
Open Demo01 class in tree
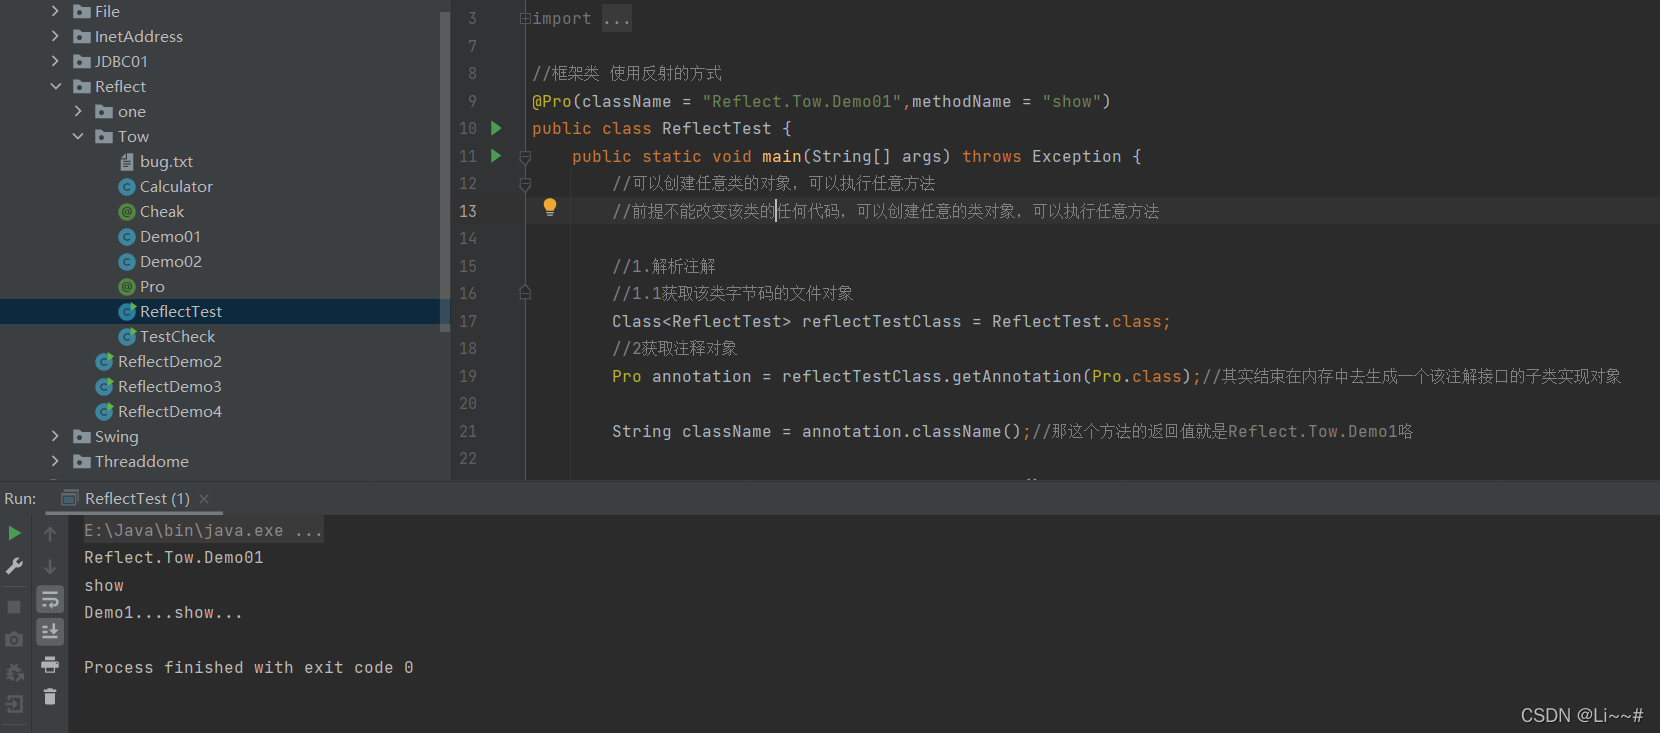pyautogui.click(x=170, y=236)
